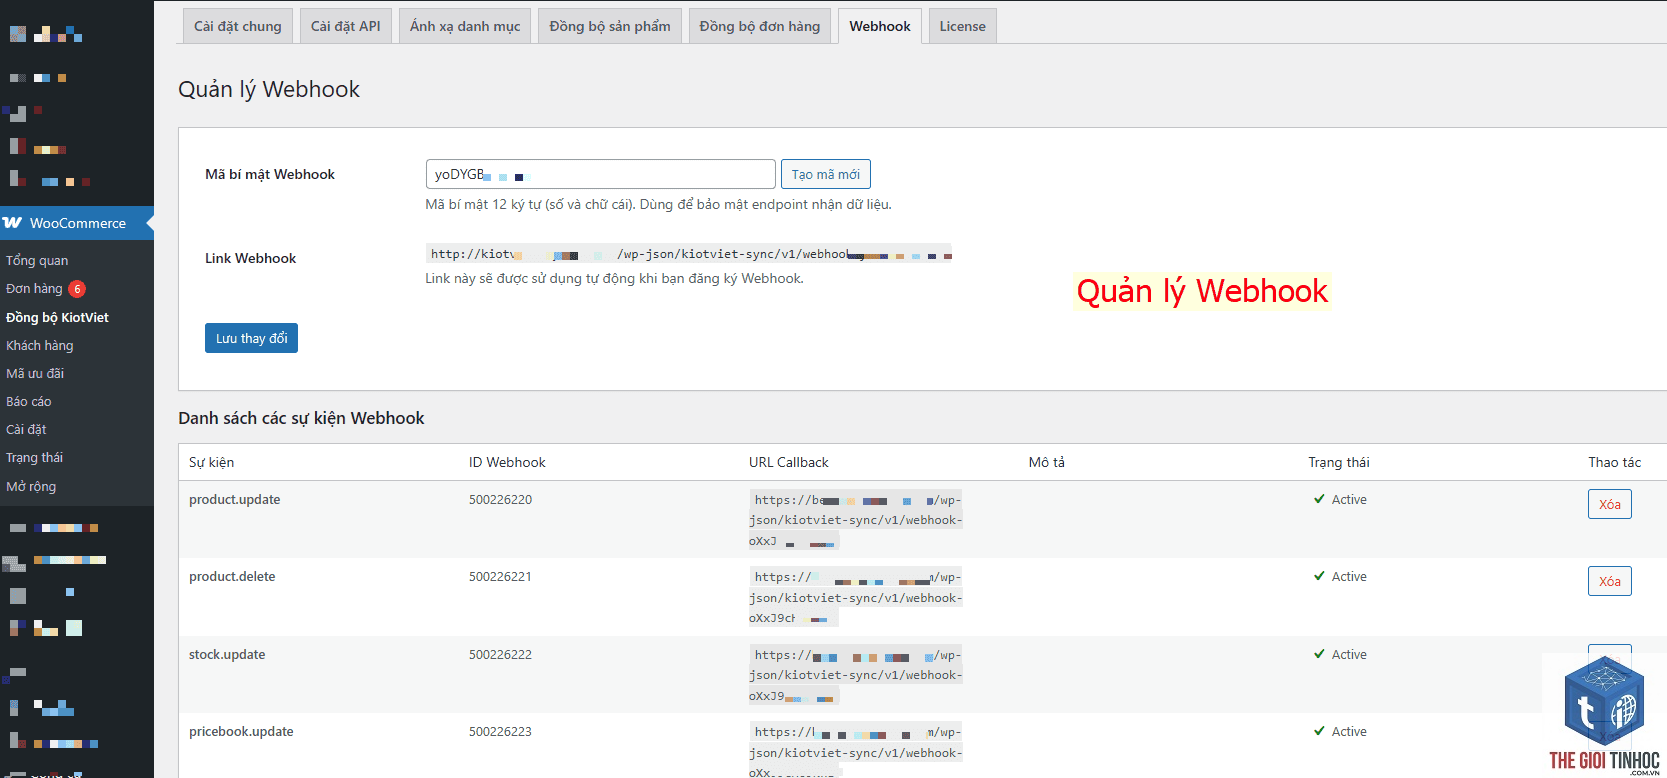The height and width of the screenshot is (778, 1667).
Task: Click the callback URL of product.delete
Action: tap(856, 597)
